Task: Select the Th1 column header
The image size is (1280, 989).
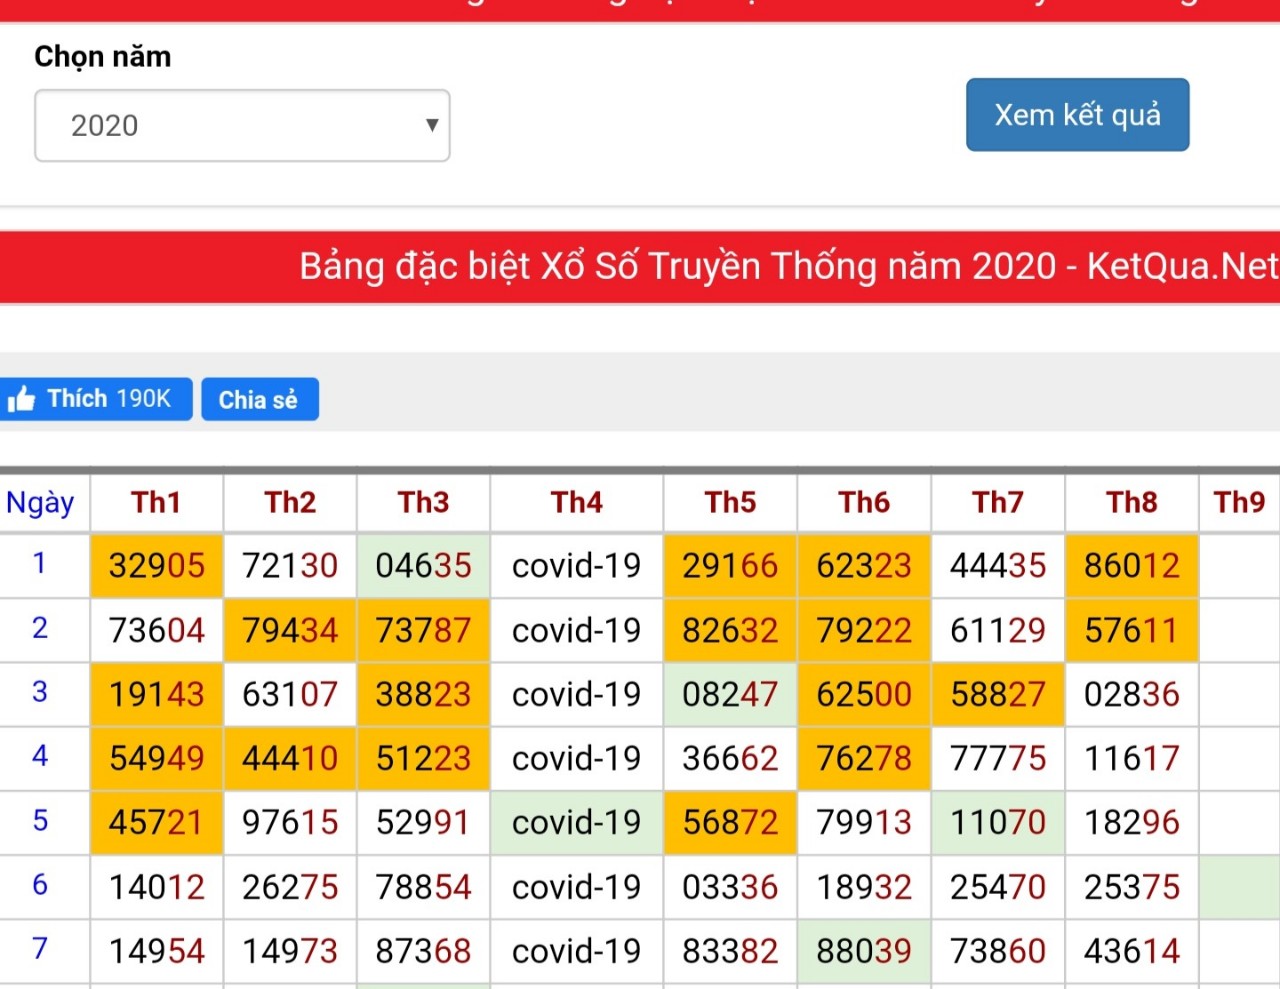Action: point(157,502)
